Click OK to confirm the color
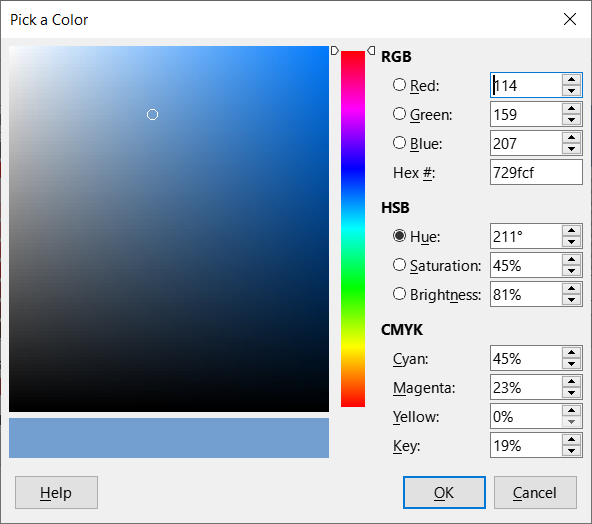Viewport: 592px width, 524px height. (444, 492)
